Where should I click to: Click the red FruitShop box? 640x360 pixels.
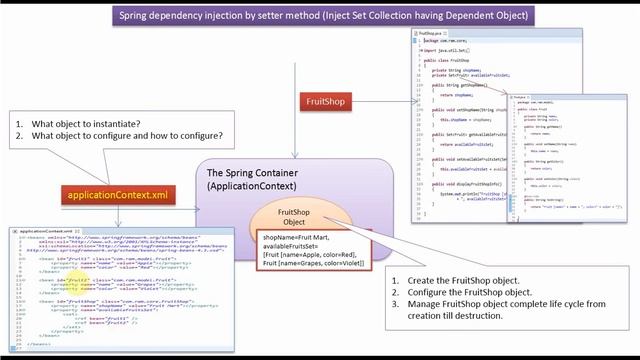point(326,102)
